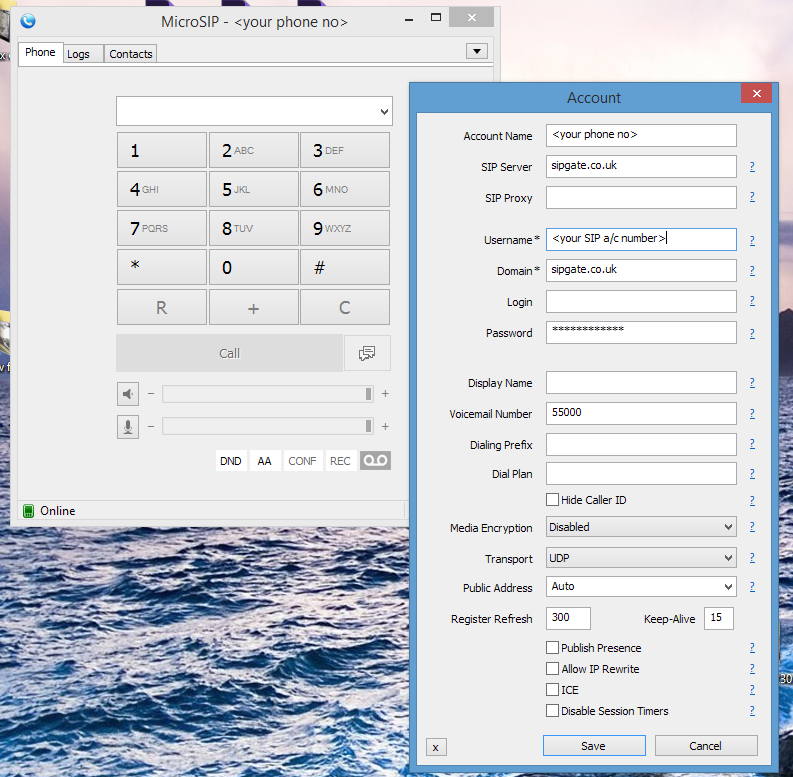Toggle DND do-not-disturb button
793x777 pixels.
231,461
